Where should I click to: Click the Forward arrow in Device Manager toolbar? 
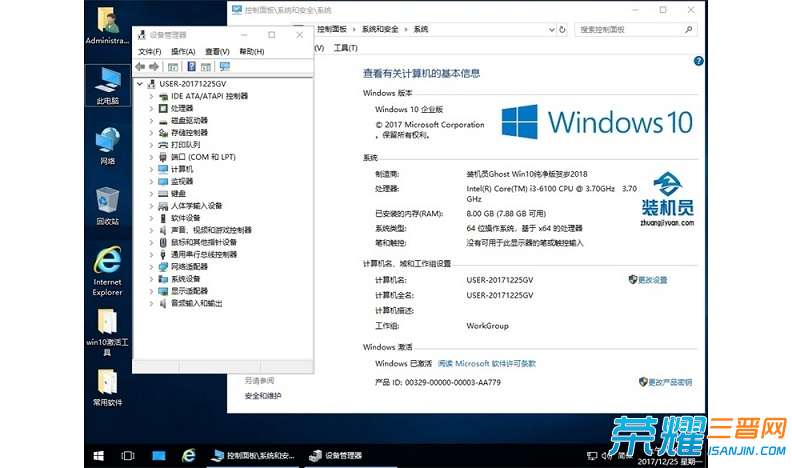click(154, 67)
